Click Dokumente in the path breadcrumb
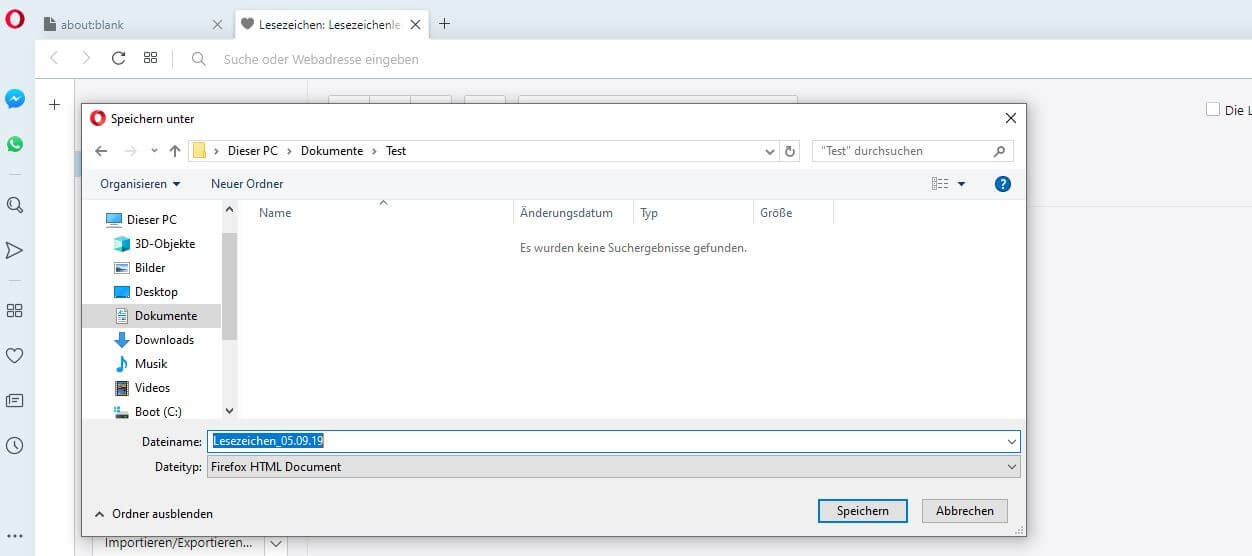 point(332,151)
